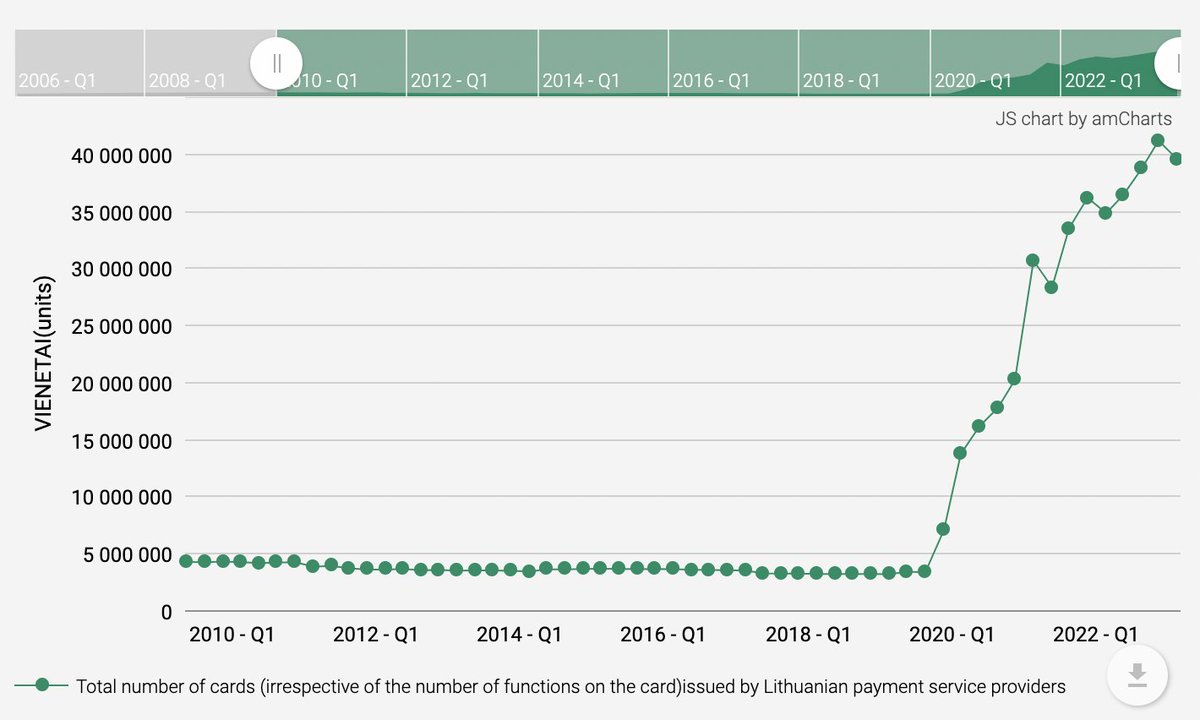The image size is (1200, 720).
Task: Click the 2020 - Q1 x-axis label
Action: coord(951,634)
